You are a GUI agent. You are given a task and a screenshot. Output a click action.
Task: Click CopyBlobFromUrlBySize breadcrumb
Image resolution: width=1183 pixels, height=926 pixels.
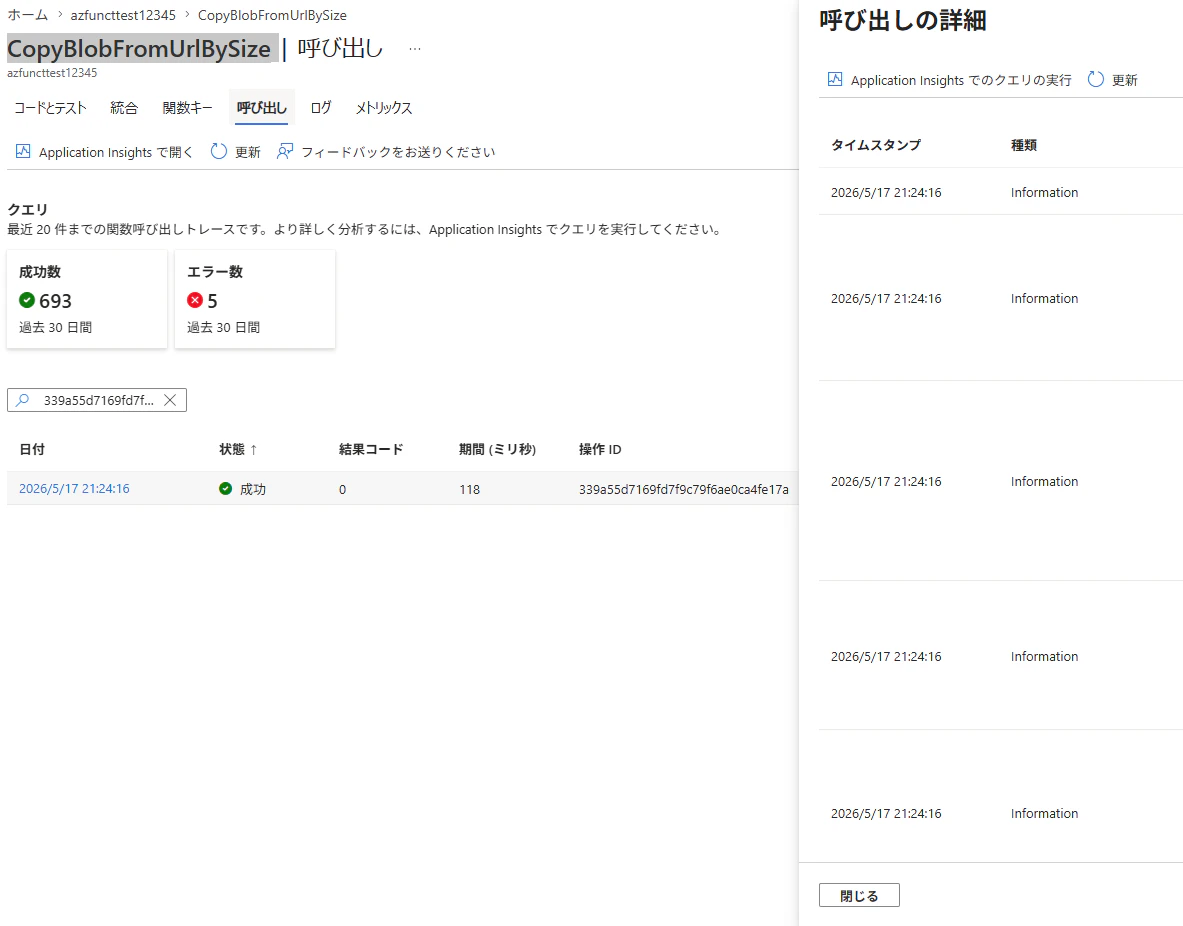click(272, 15)
